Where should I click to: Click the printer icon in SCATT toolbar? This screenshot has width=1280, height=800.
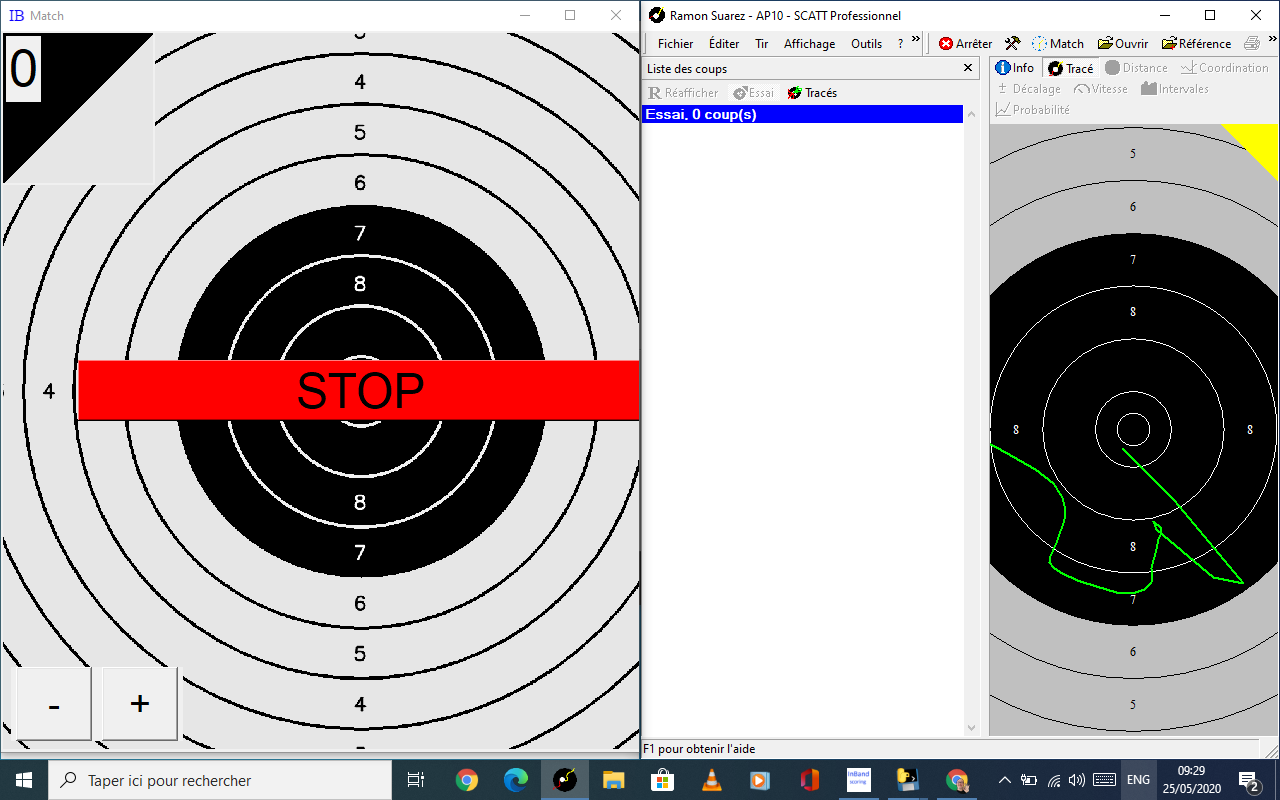point(1252,43)
